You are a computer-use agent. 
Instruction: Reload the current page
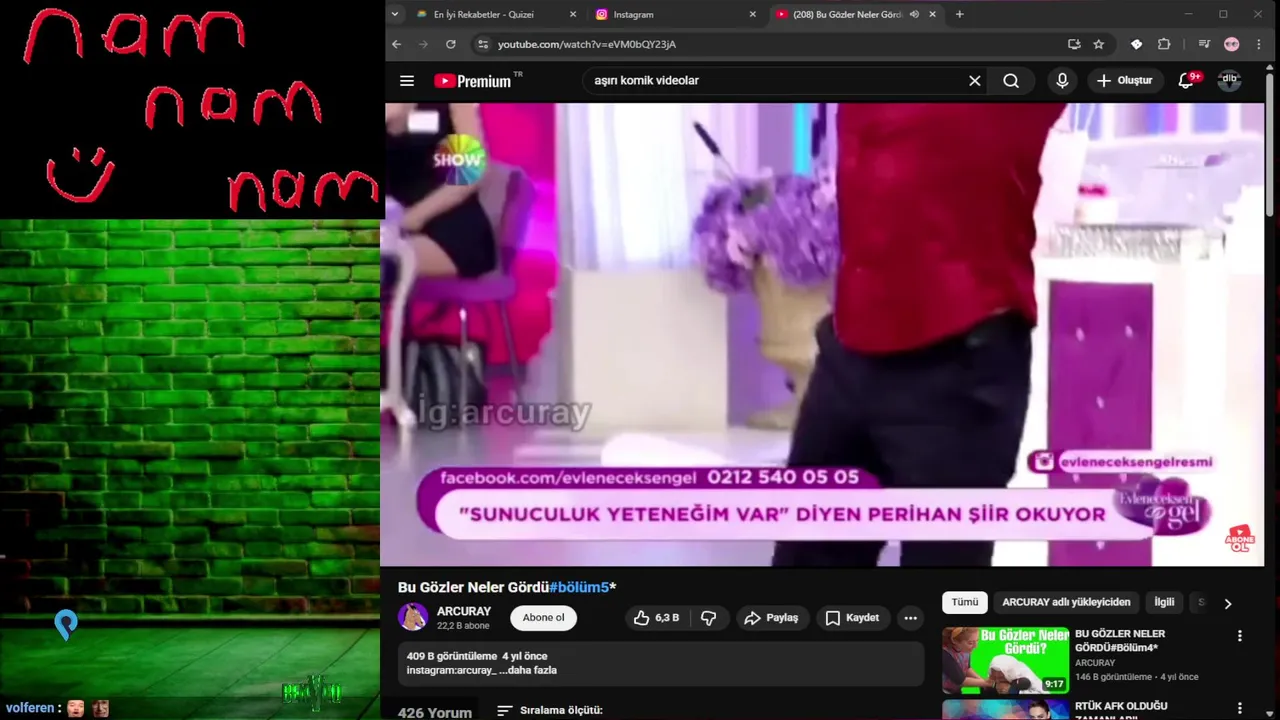pos(451,44)
